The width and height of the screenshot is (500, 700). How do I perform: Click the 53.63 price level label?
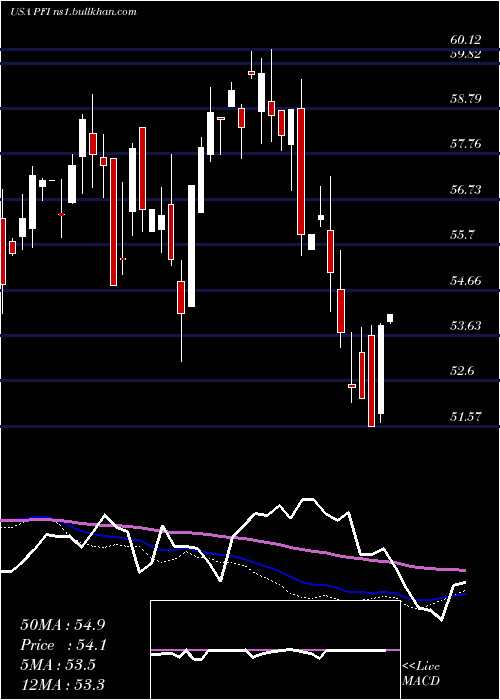466,326
